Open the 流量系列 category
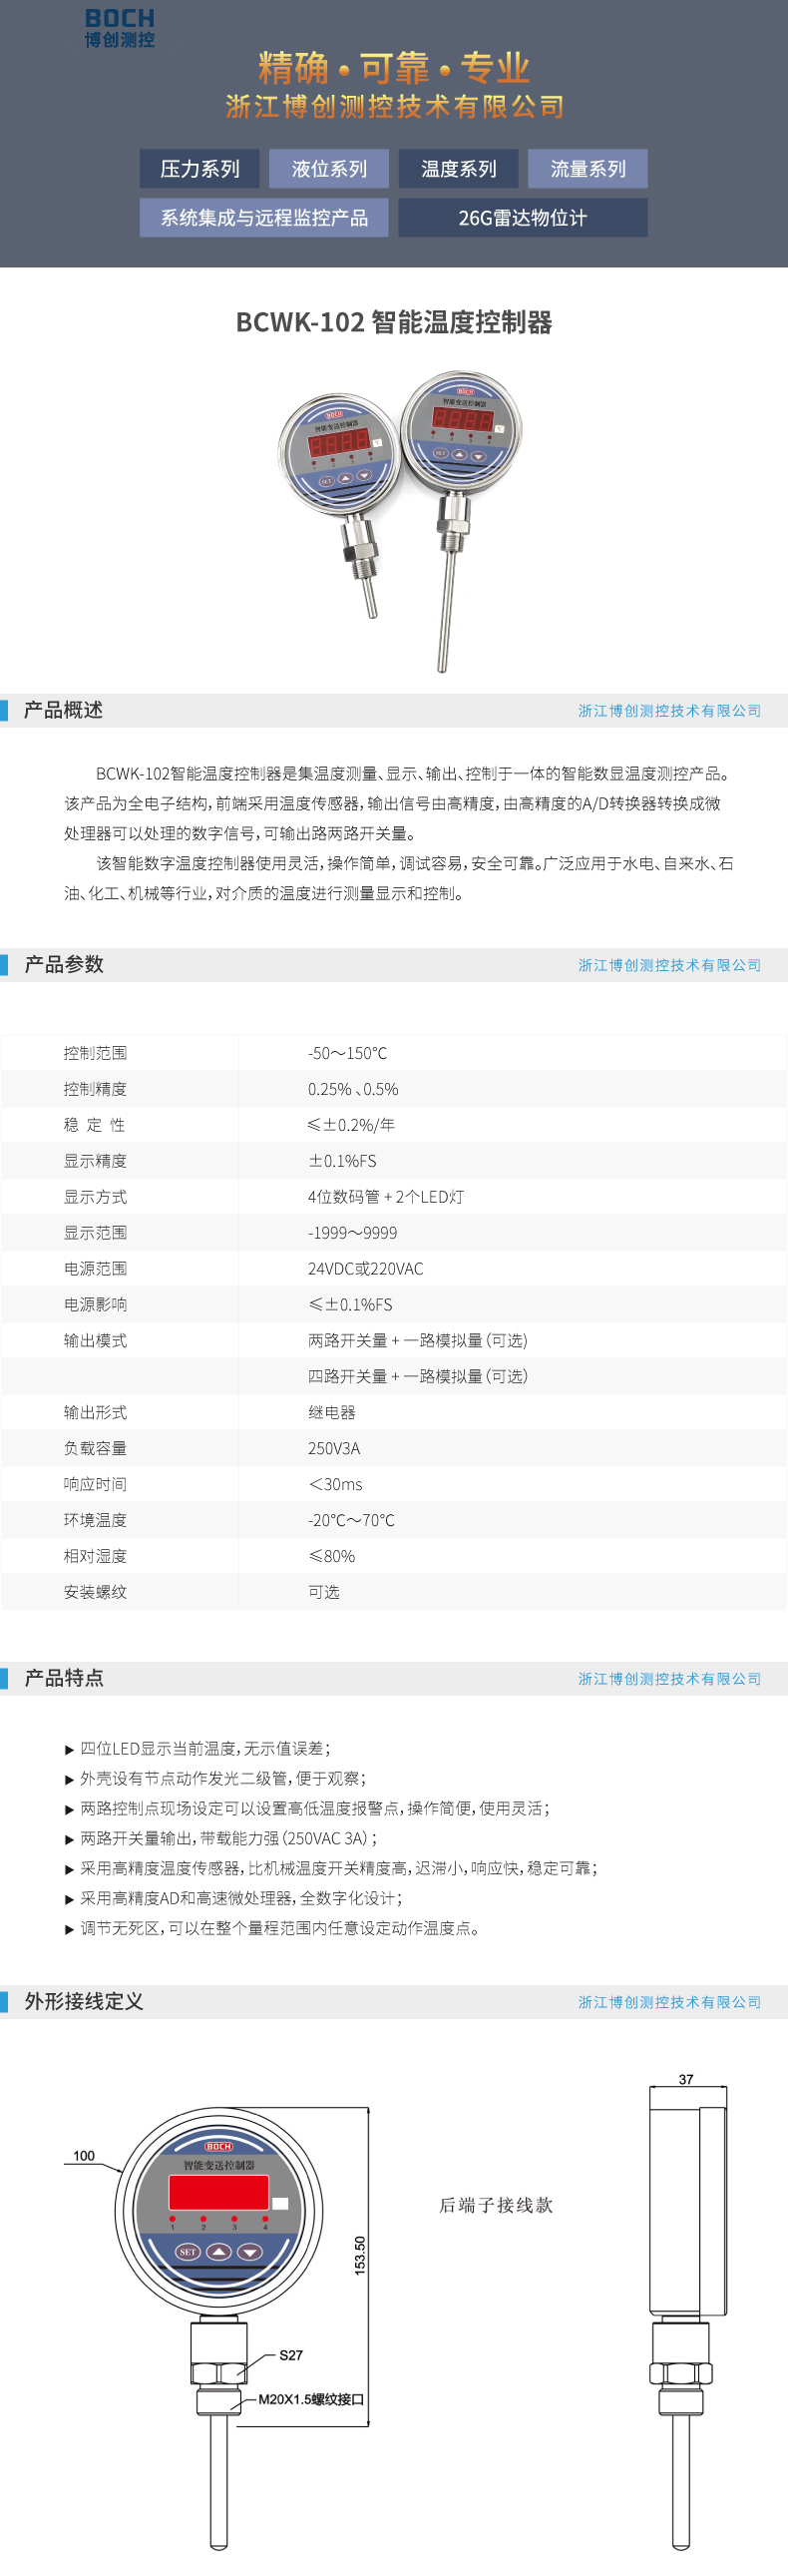 tap(588, 169)
